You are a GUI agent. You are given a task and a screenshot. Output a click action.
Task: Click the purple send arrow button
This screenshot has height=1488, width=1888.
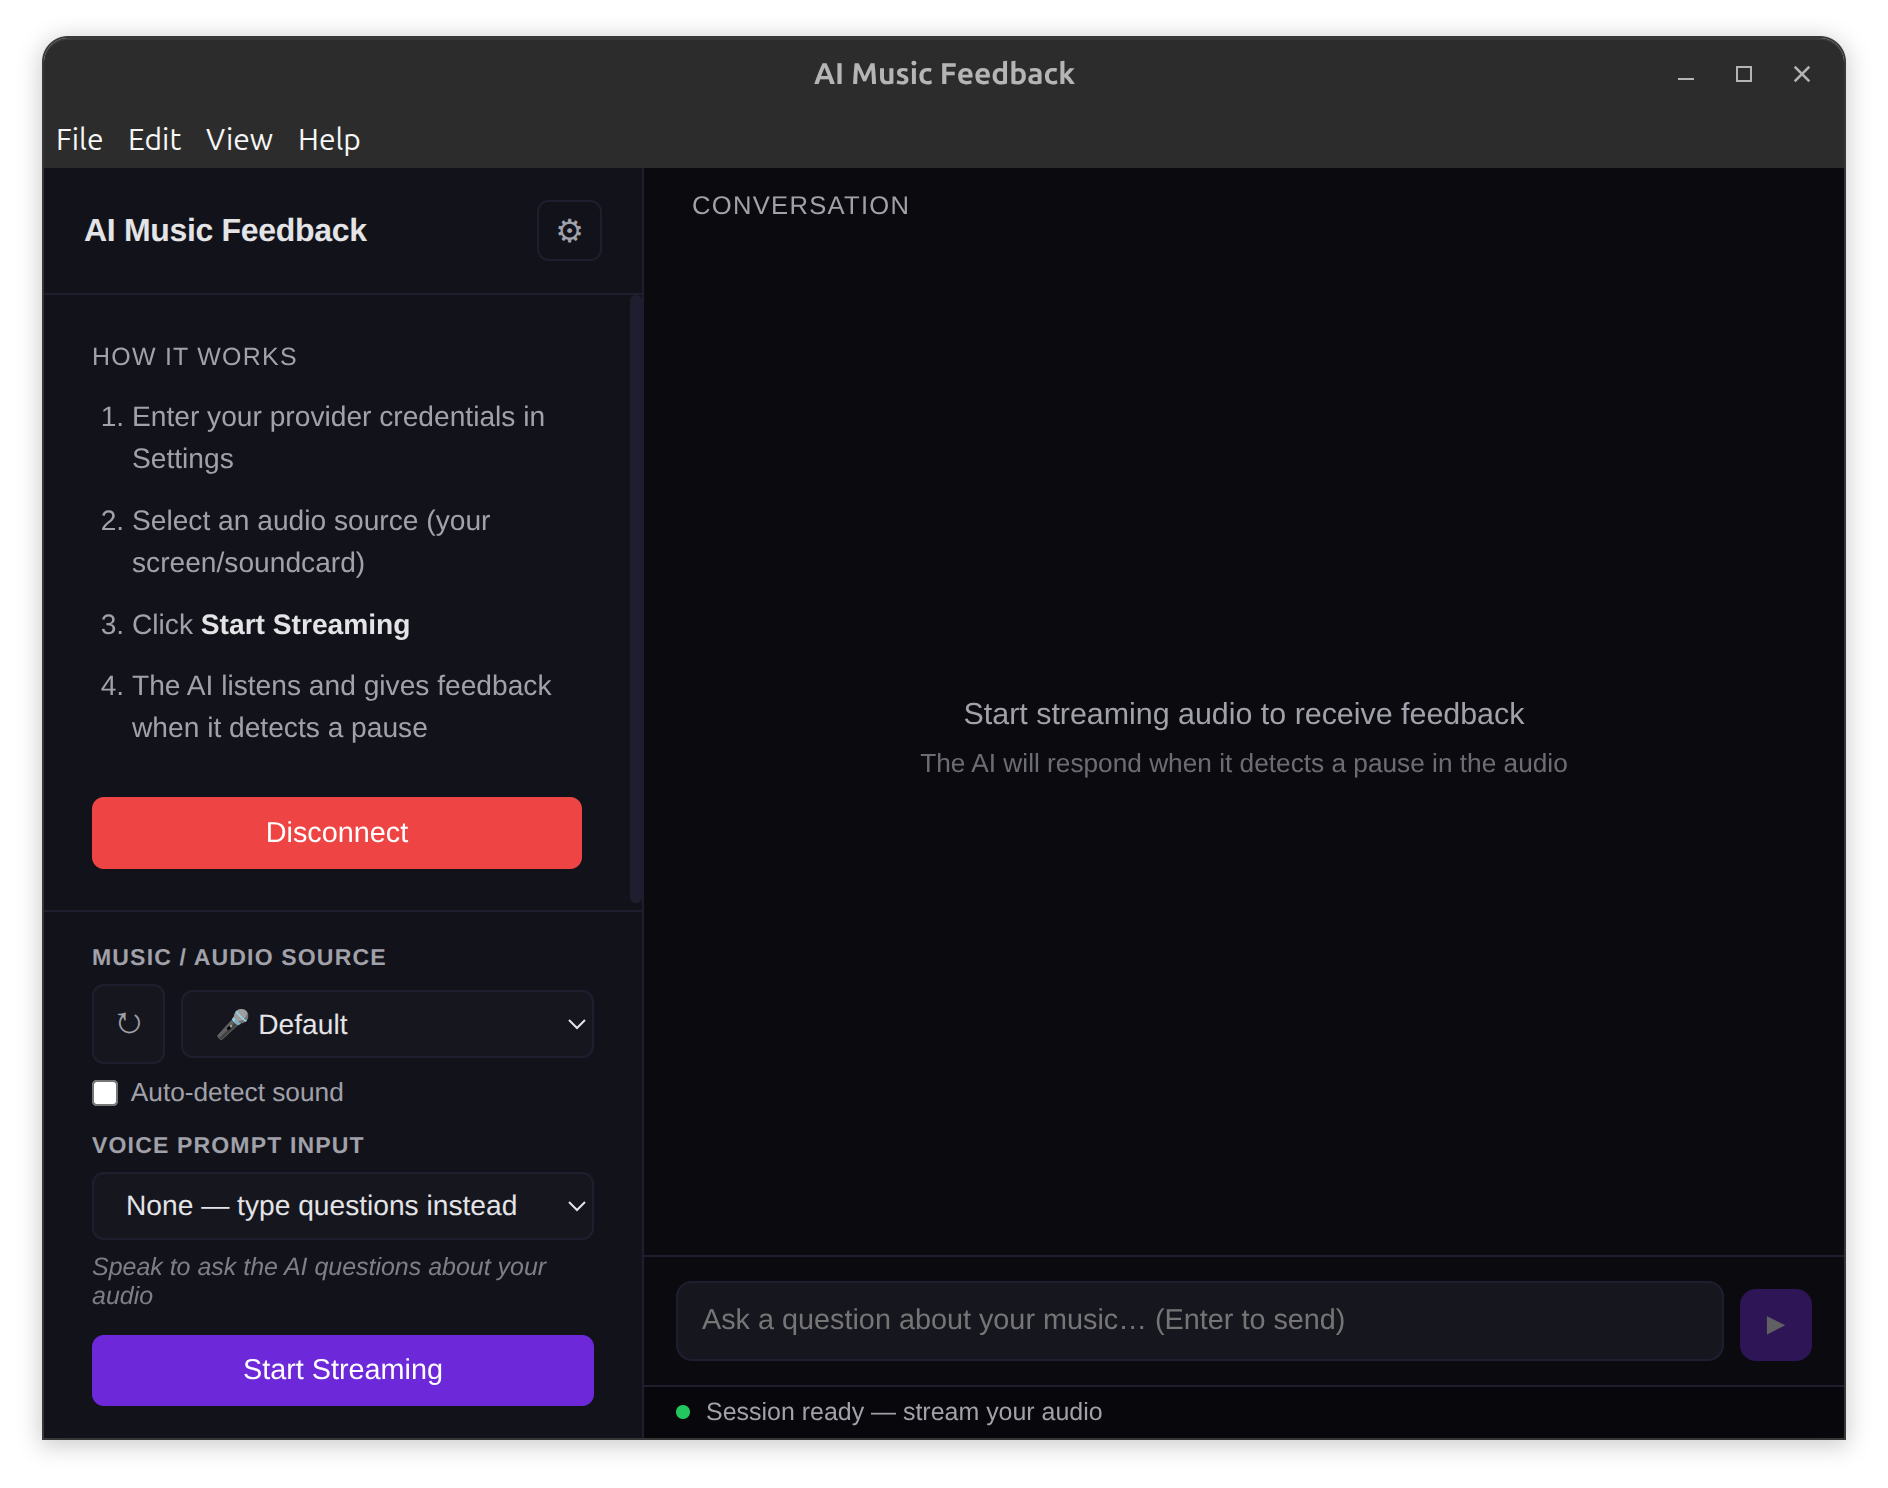(x=1775, y=1324)
